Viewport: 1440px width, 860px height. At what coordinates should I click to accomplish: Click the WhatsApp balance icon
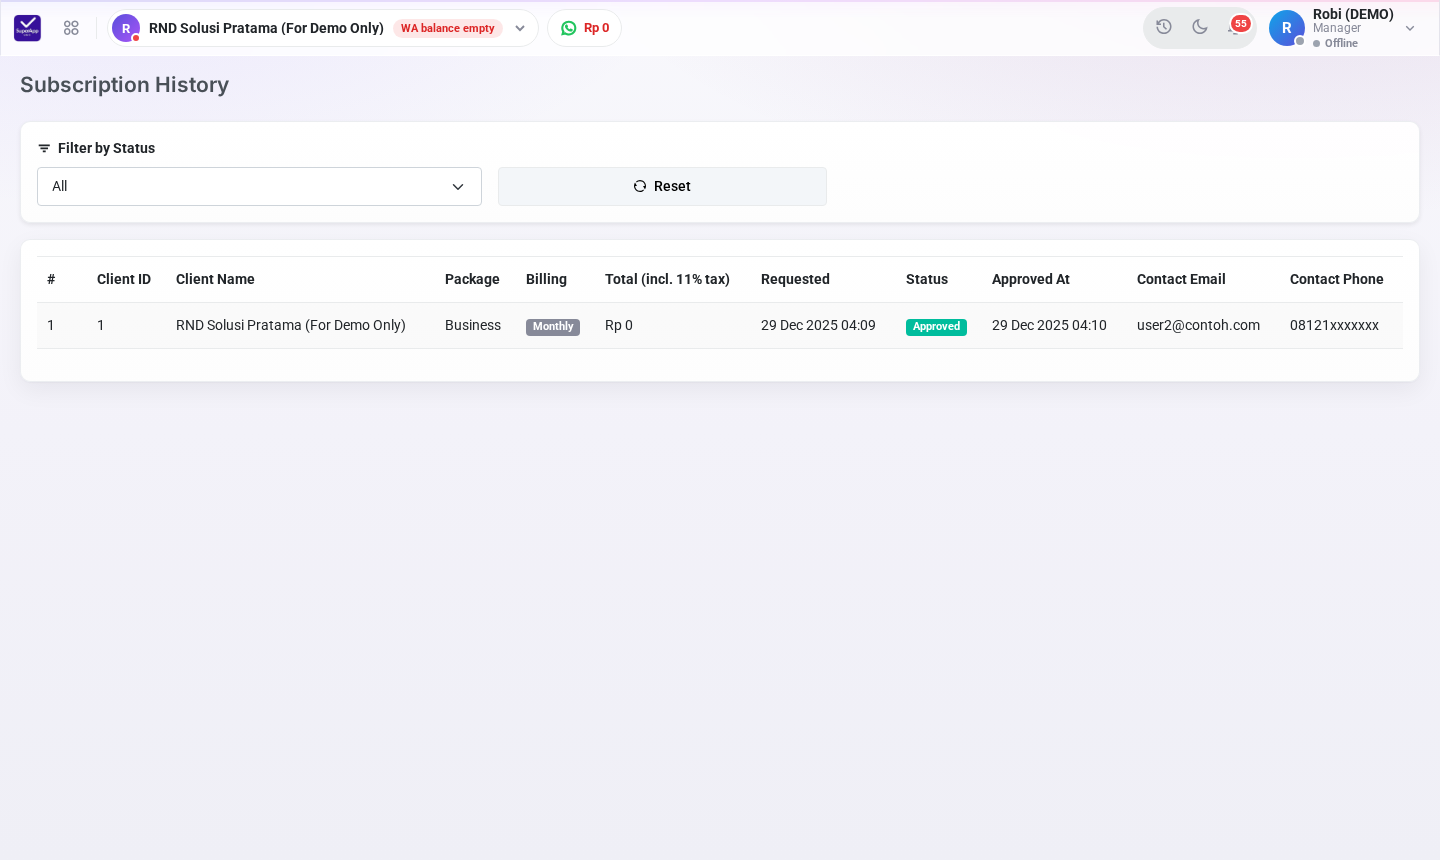tap(569, 28)
